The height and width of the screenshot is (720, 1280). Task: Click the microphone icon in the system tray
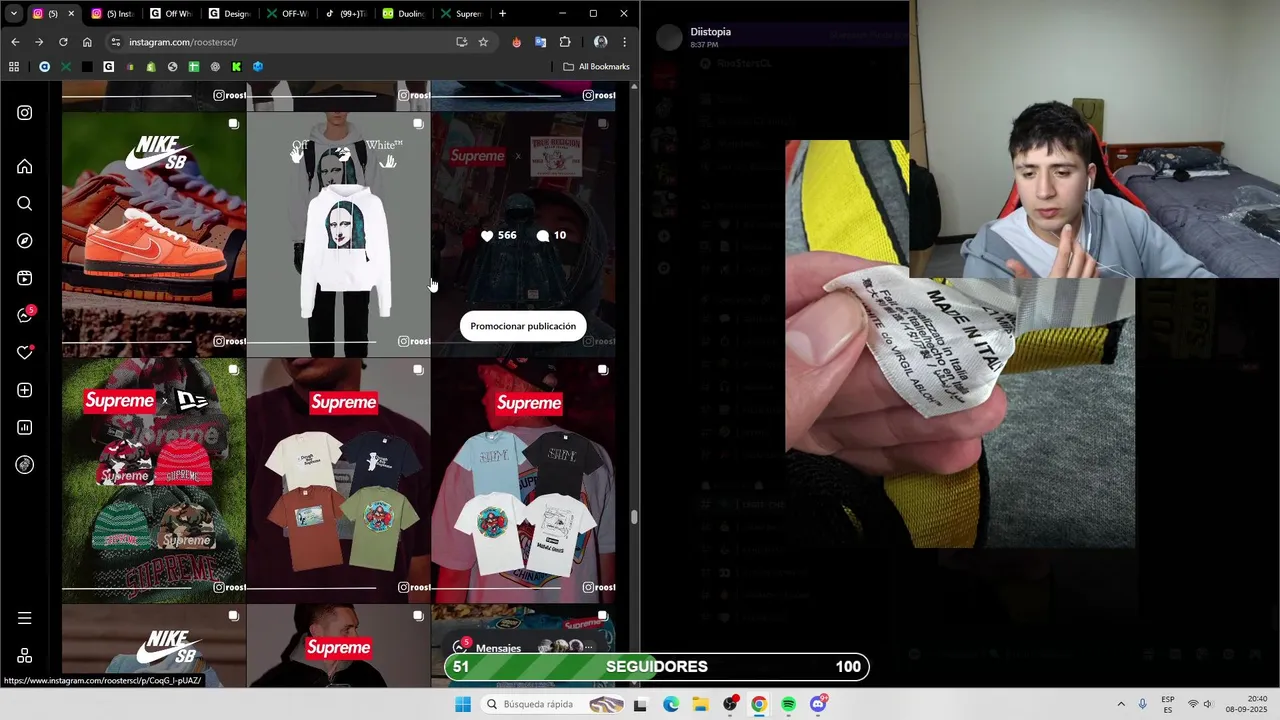tap(1143, 704)
